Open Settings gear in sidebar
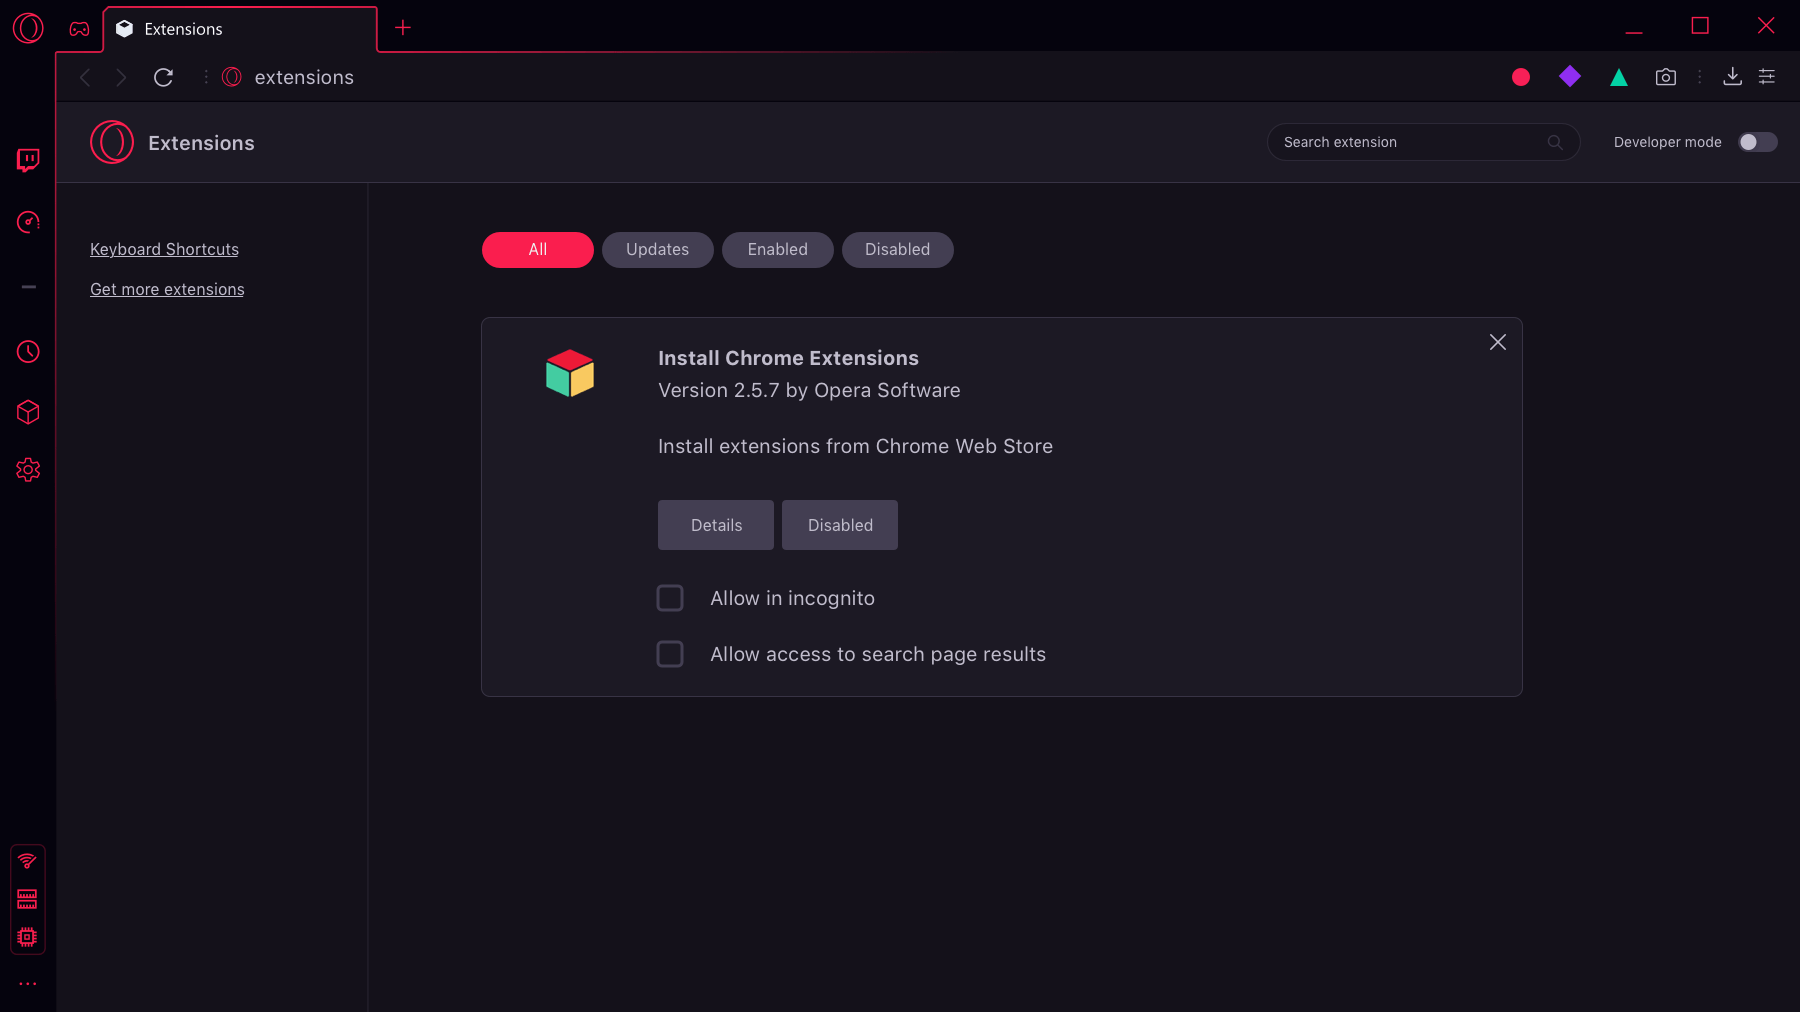1800x1012 pixels. [x=28, y=470]
